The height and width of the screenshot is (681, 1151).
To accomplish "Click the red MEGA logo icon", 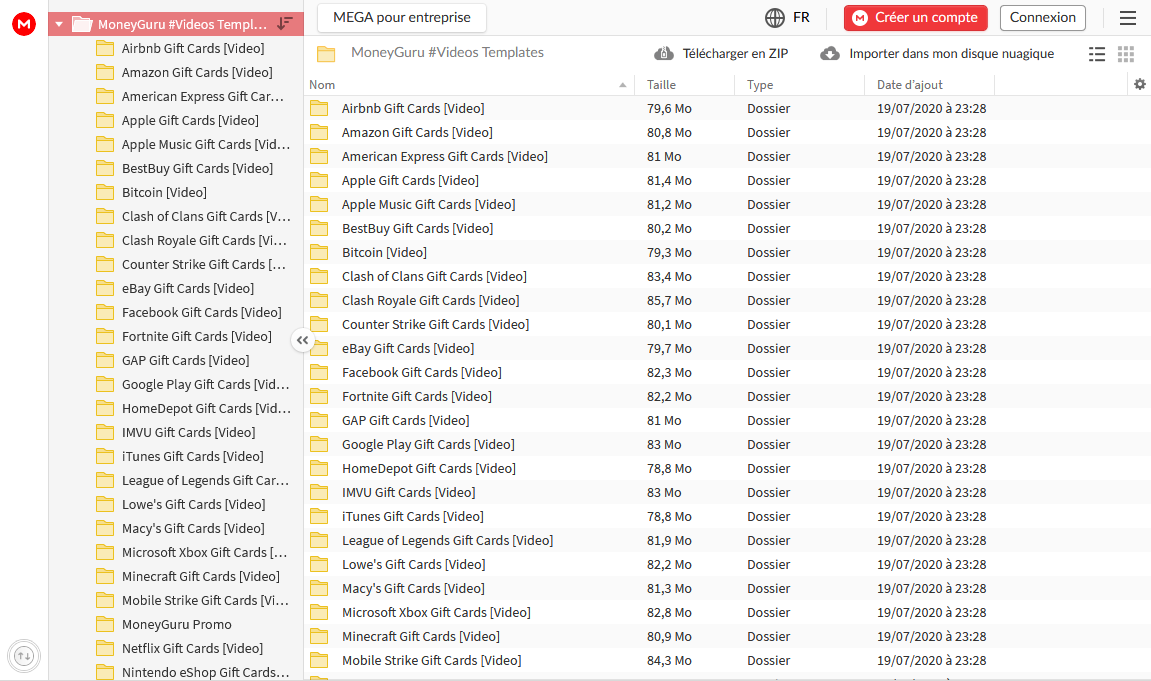I will (24, 23).
